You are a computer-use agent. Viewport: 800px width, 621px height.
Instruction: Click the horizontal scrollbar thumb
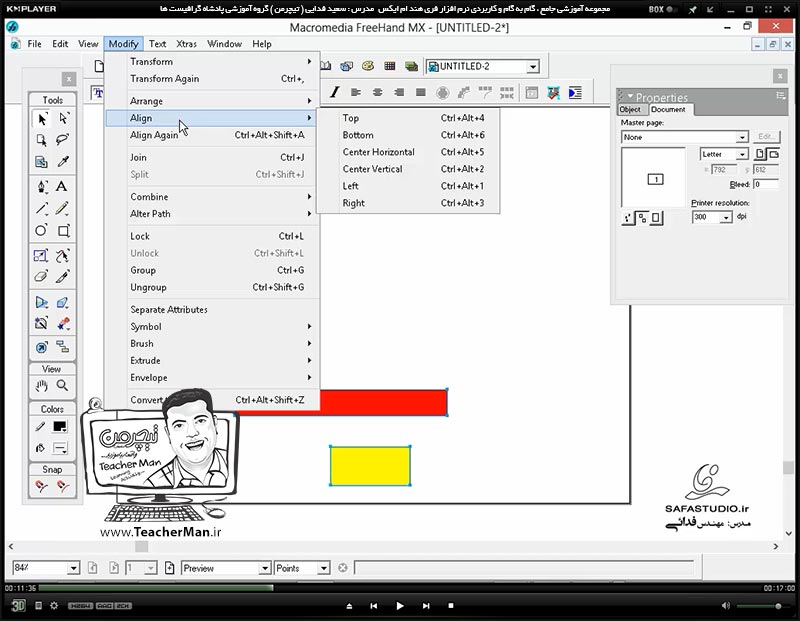click(x=142, y=547)
